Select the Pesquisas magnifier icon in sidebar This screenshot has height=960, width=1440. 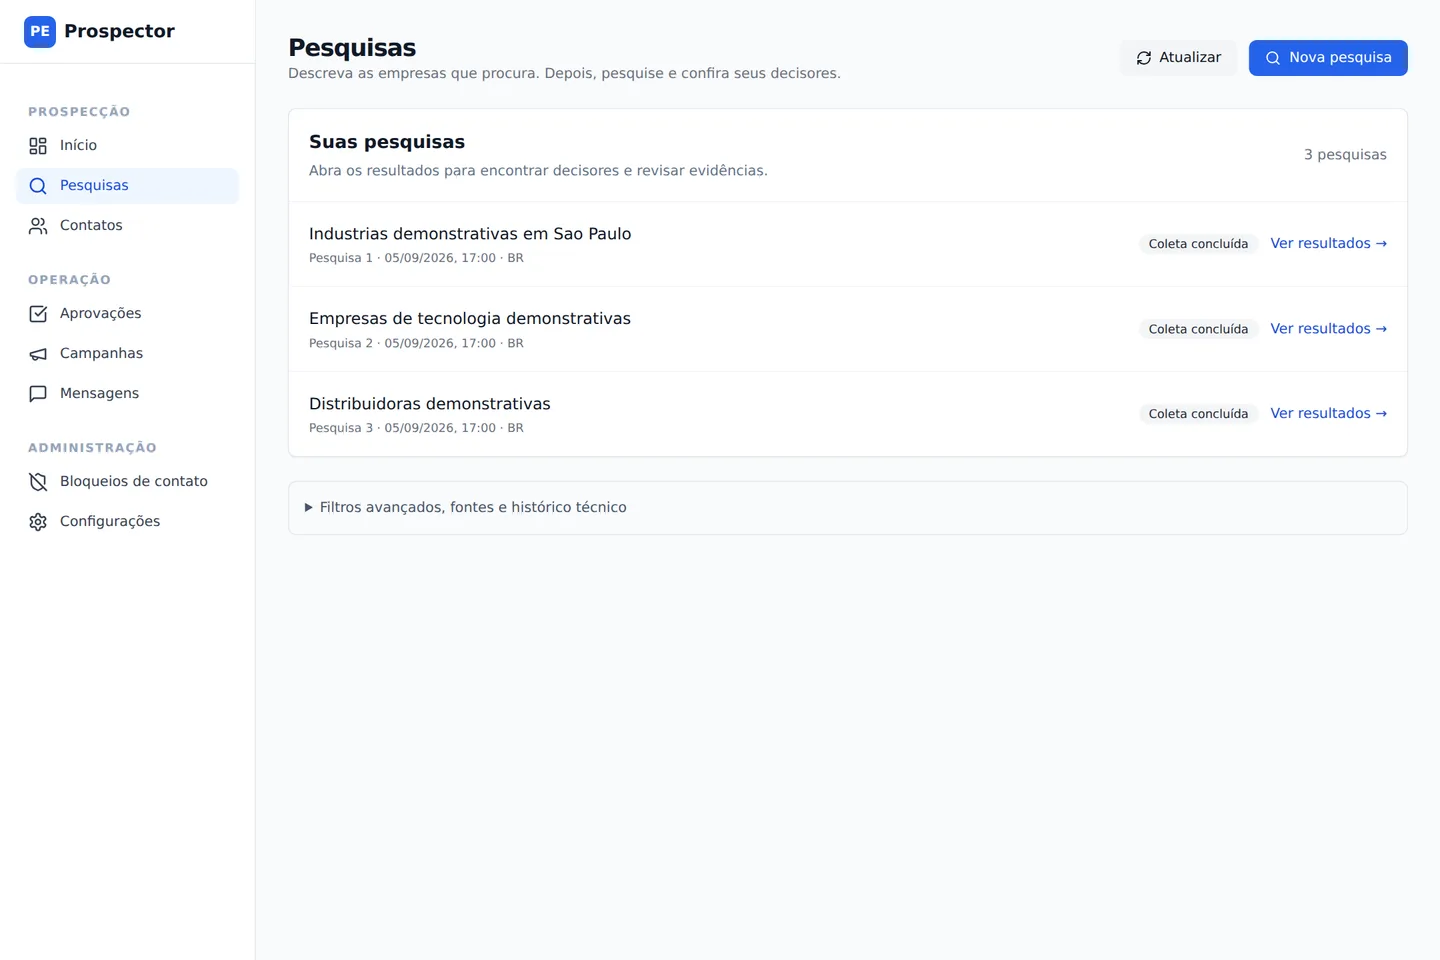[x=38, y=186]
